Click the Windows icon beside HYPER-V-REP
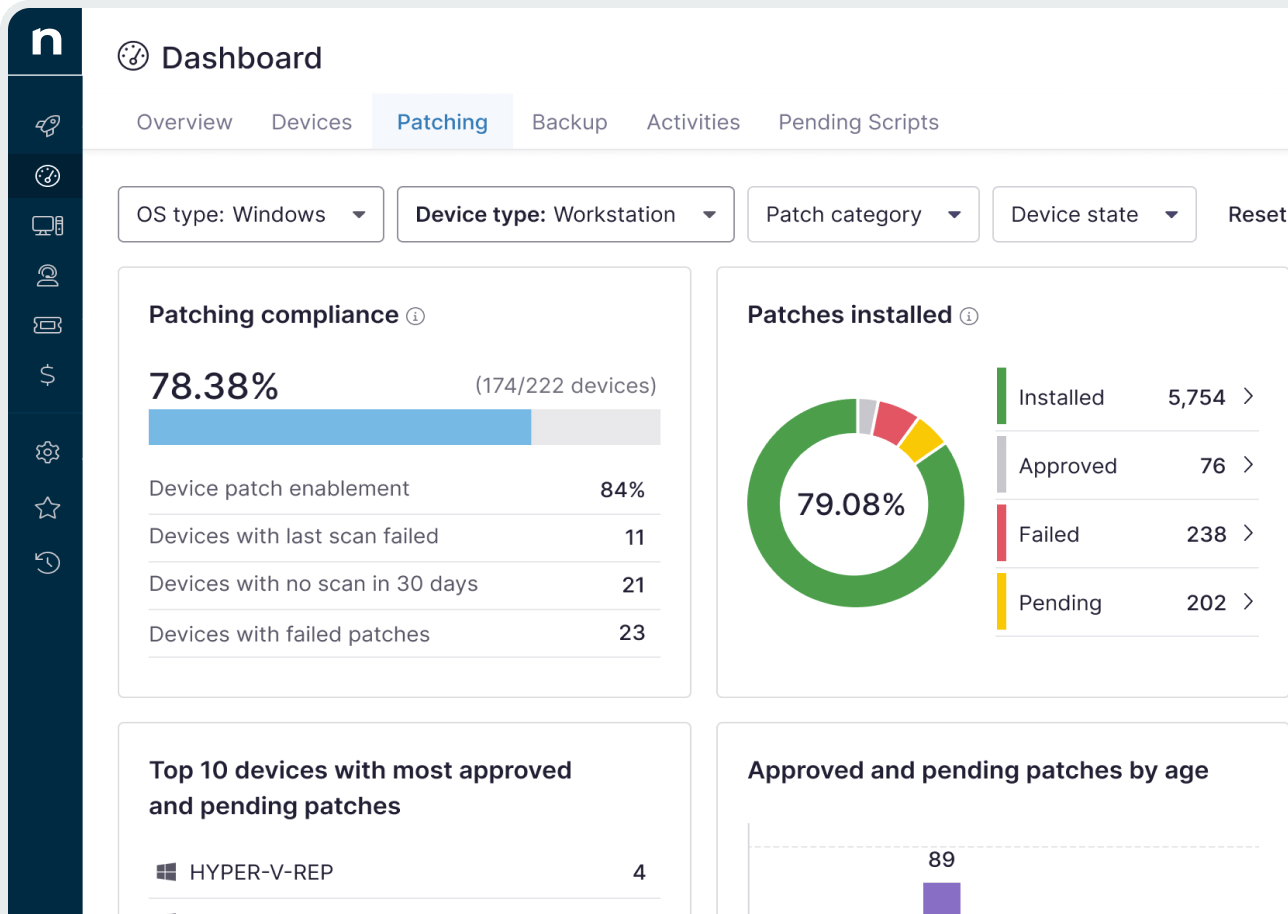The width and height of the screenshot is (1288, 914). click(x=166, y=872)
